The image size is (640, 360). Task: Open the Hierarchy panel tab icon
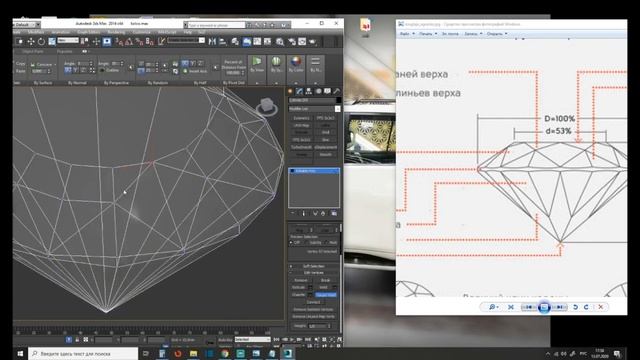coord(309,91)
